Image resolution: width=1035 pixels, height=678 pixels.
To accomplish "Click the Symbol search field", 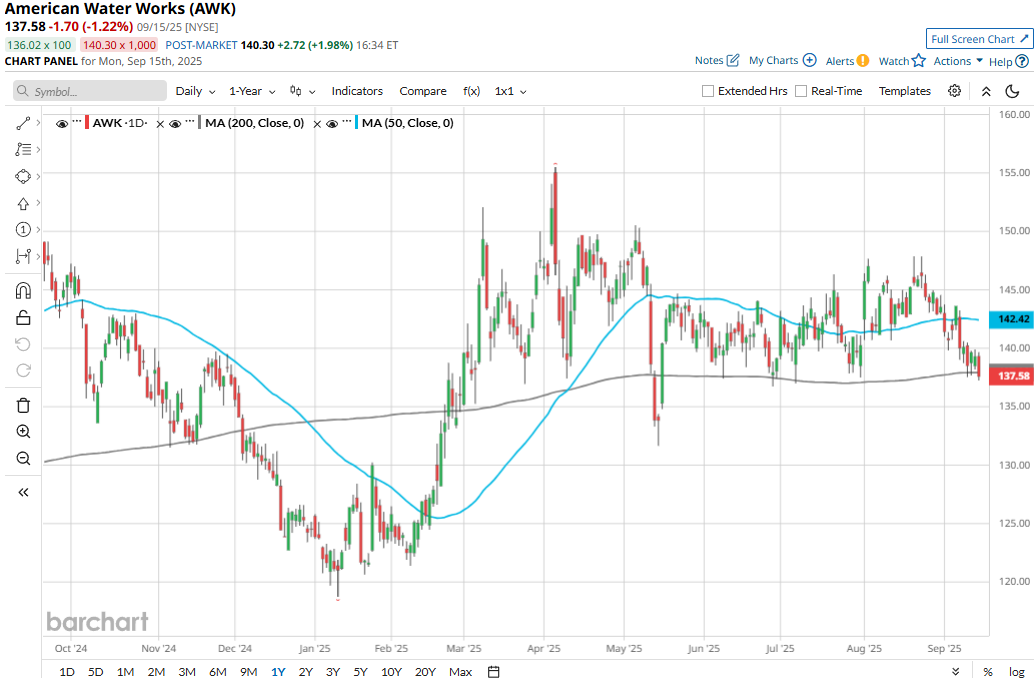I will point(90,91).
